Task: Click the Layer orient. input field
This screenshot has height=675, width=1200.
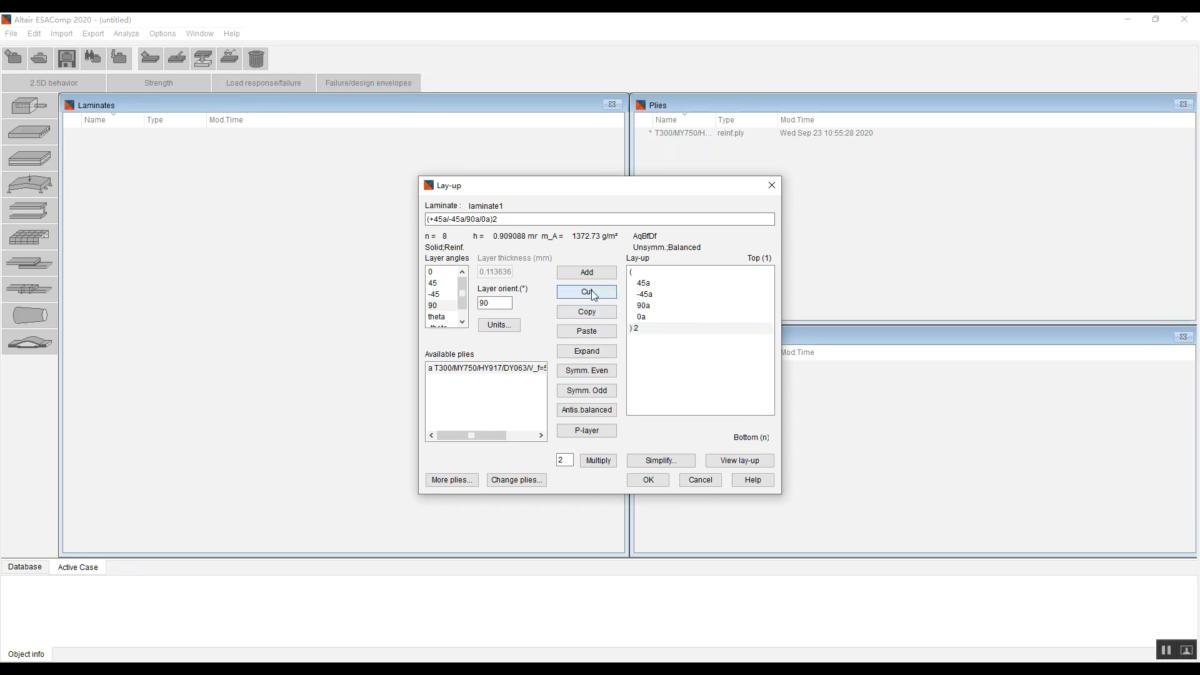Action: 495,303
